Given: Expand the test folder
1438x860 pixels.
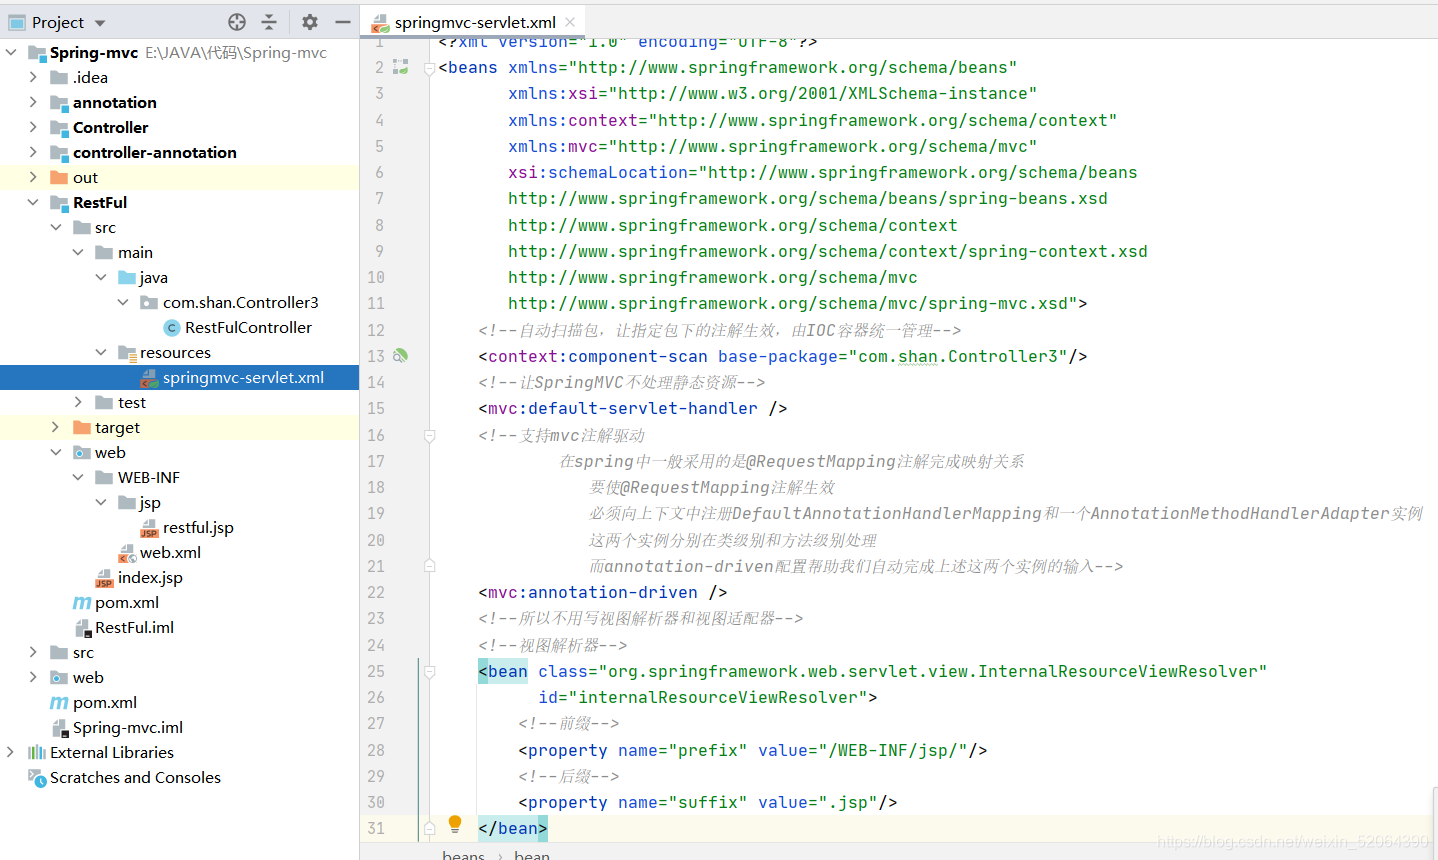Looking at the screenshot, I should tap(78, 402).
